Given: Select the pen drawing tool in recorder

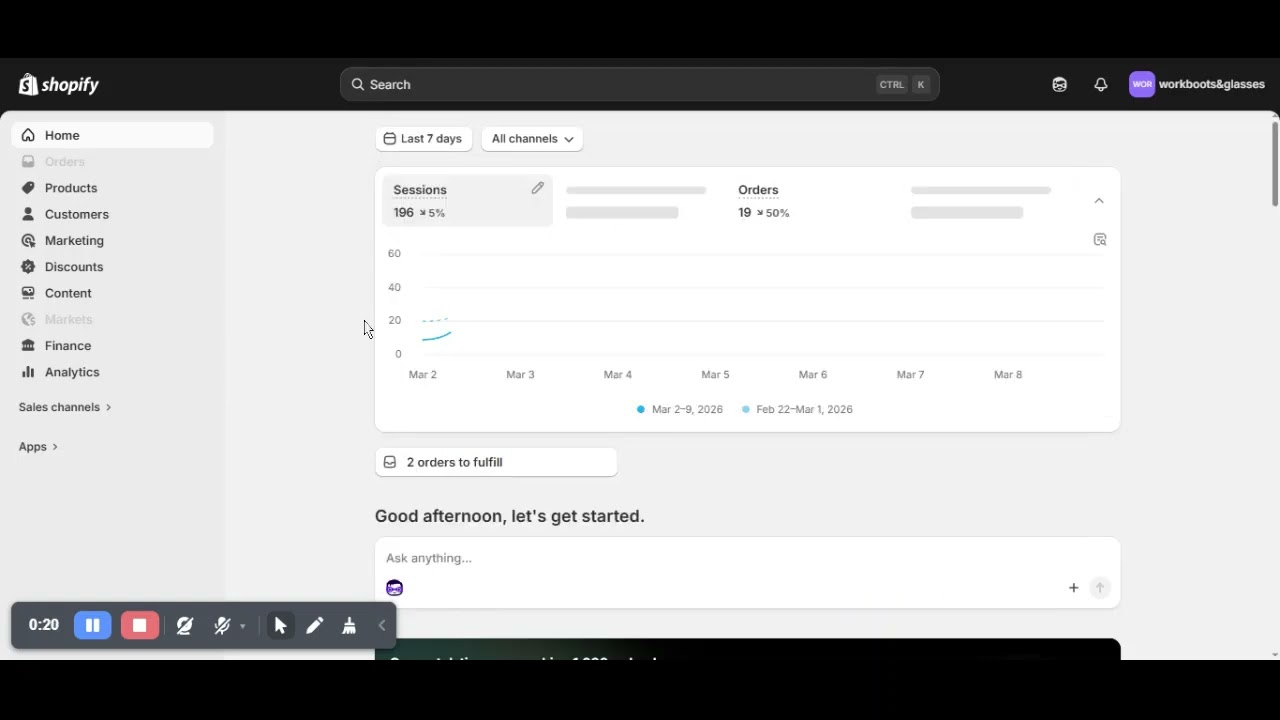Looking at the screenshot, I should (315, 626).
